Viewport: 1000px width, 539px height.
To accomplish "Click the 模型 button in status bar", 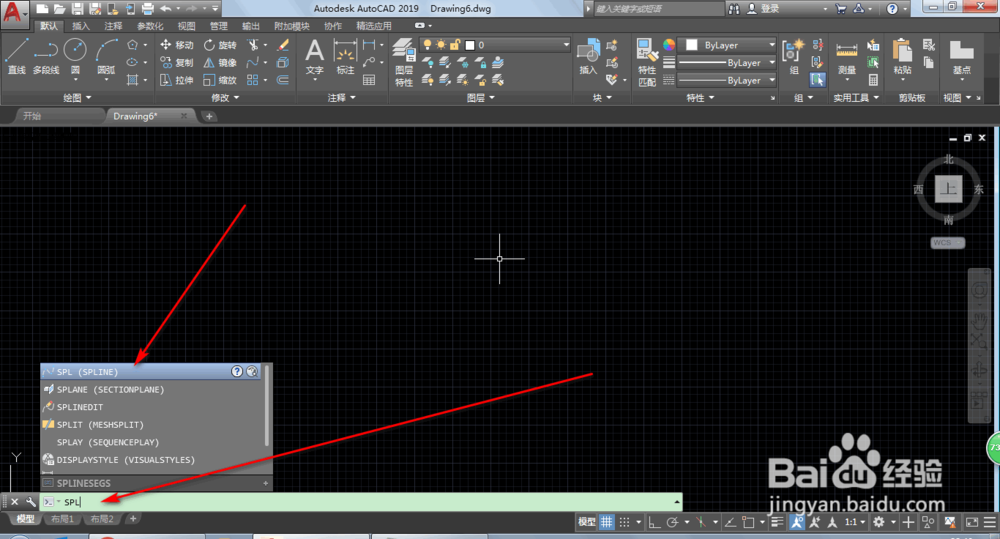I will click(x=586, y=522).
